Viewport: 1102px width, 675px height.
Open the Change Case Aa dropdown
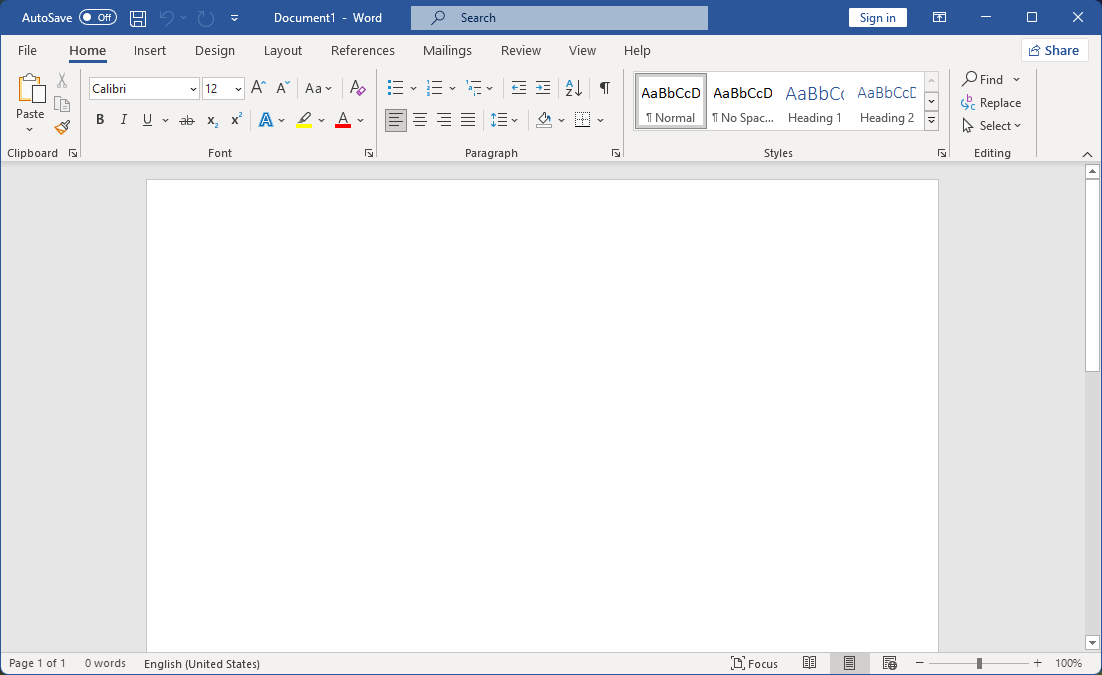[x=318, y=88]
